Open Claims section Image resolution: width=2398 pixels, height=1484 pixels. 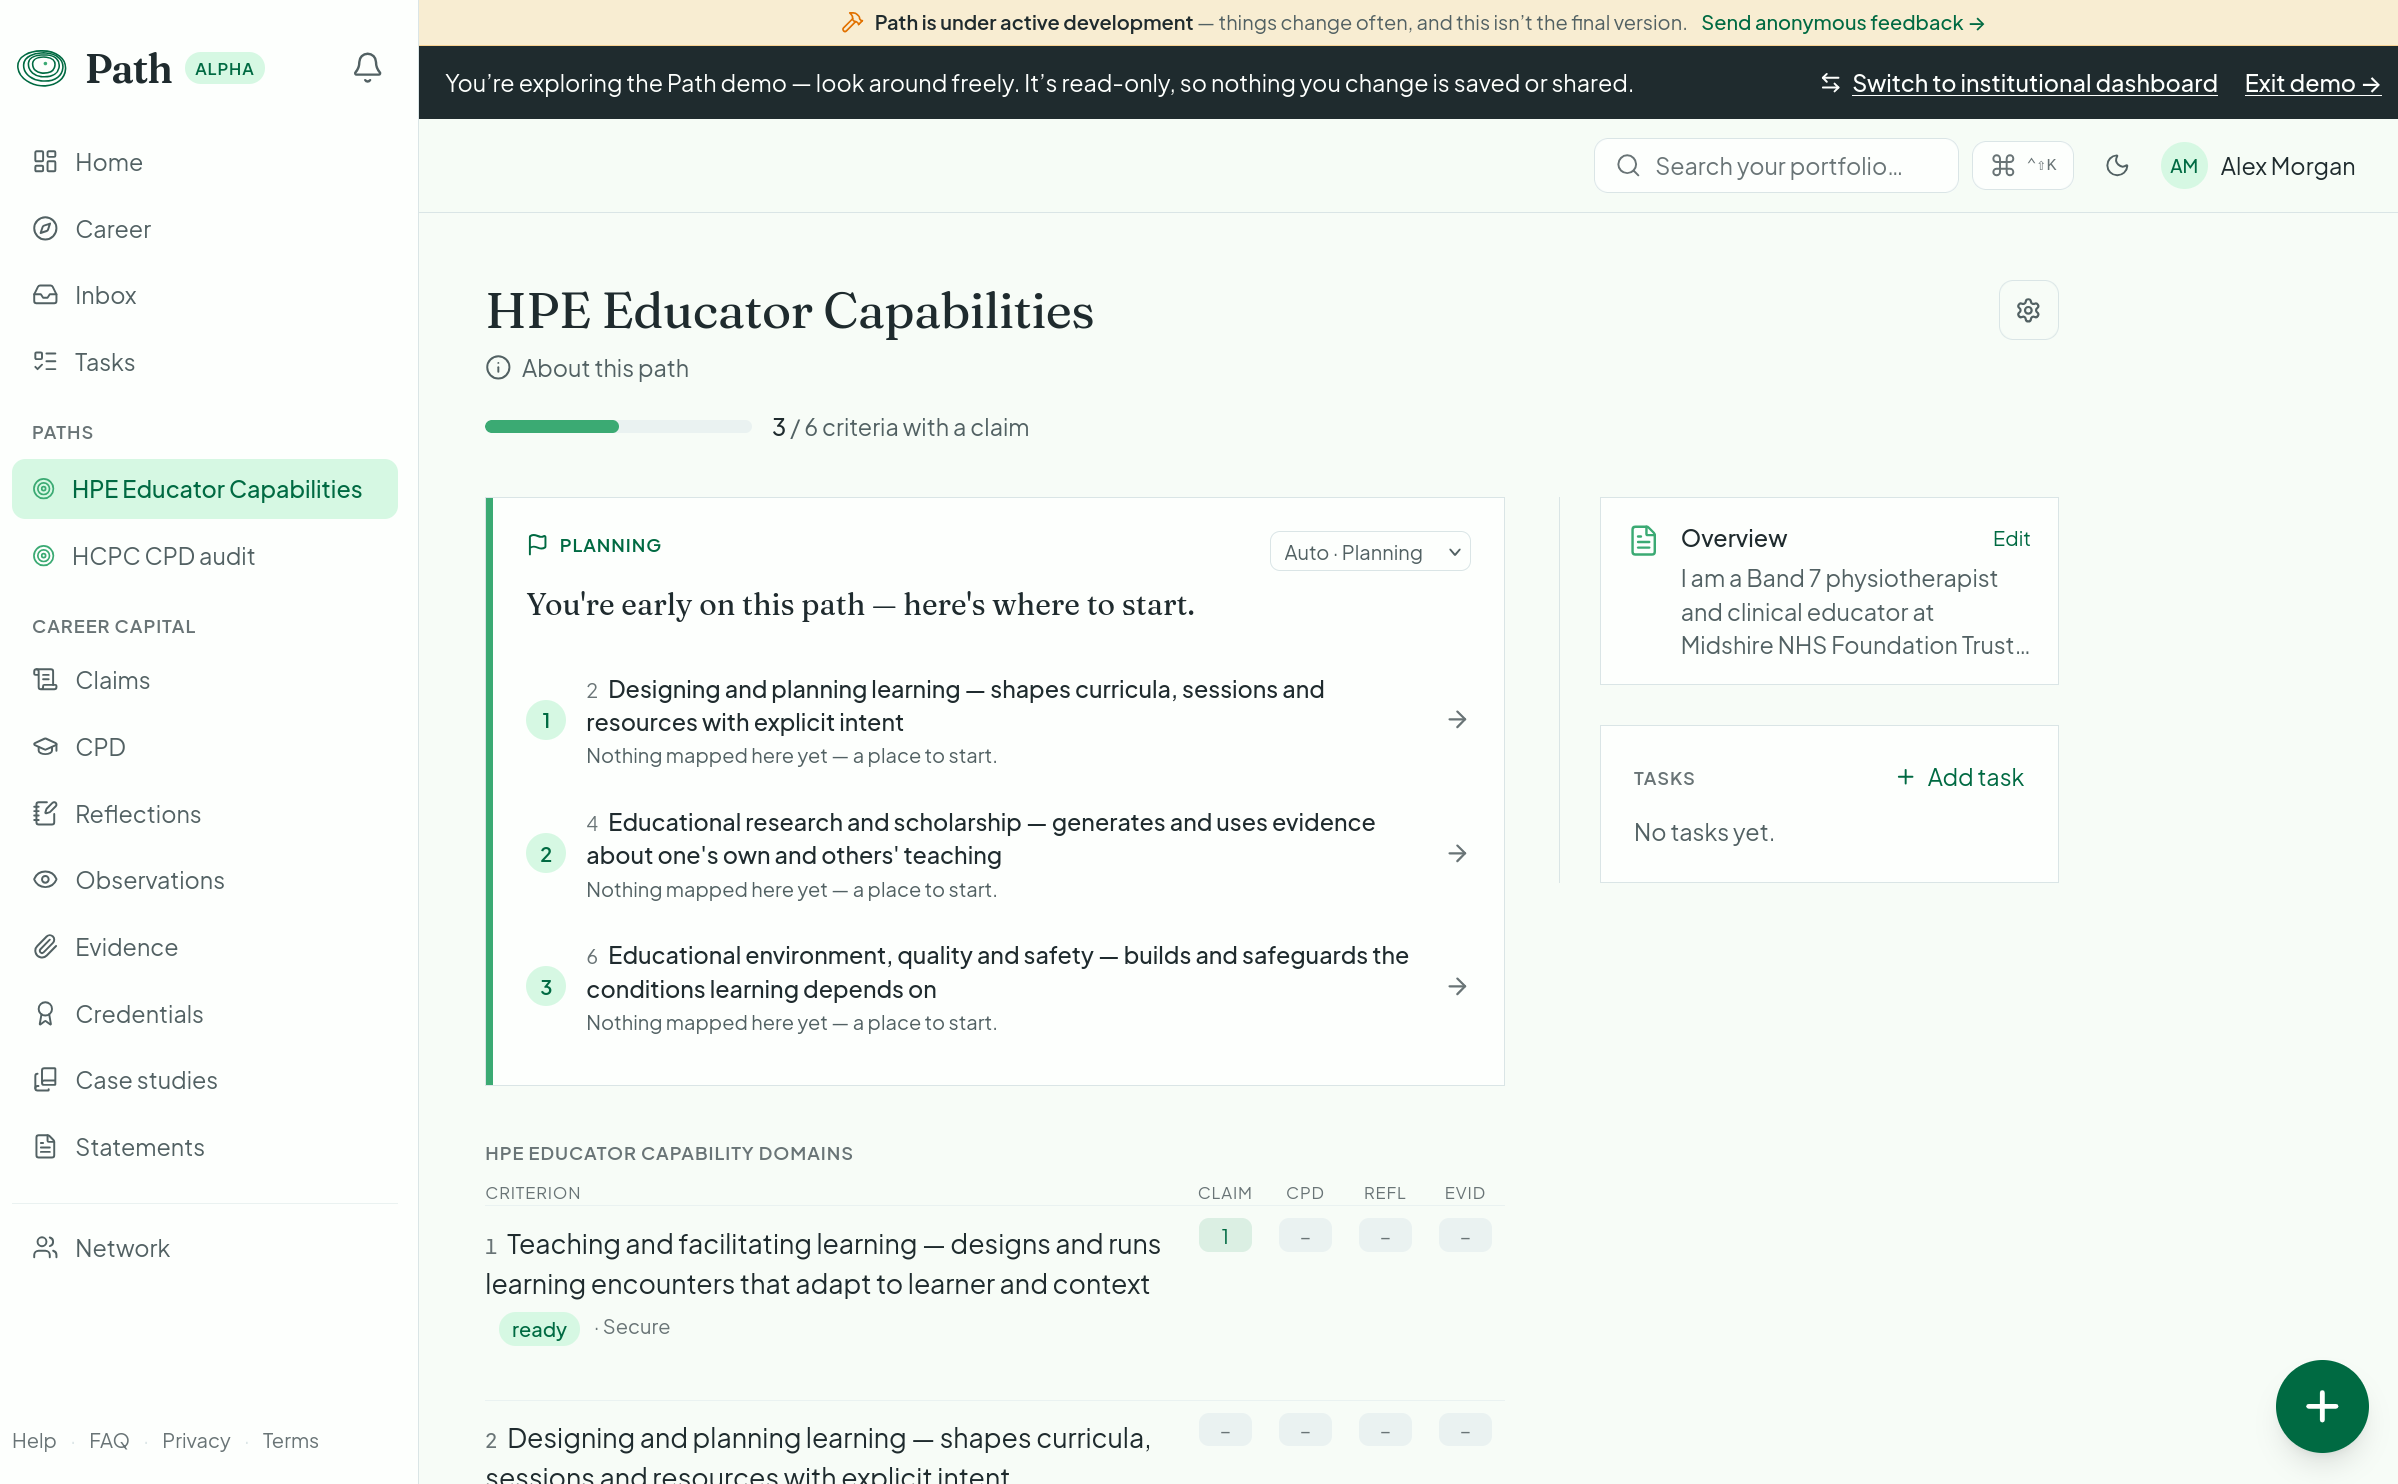click(205, 680)
